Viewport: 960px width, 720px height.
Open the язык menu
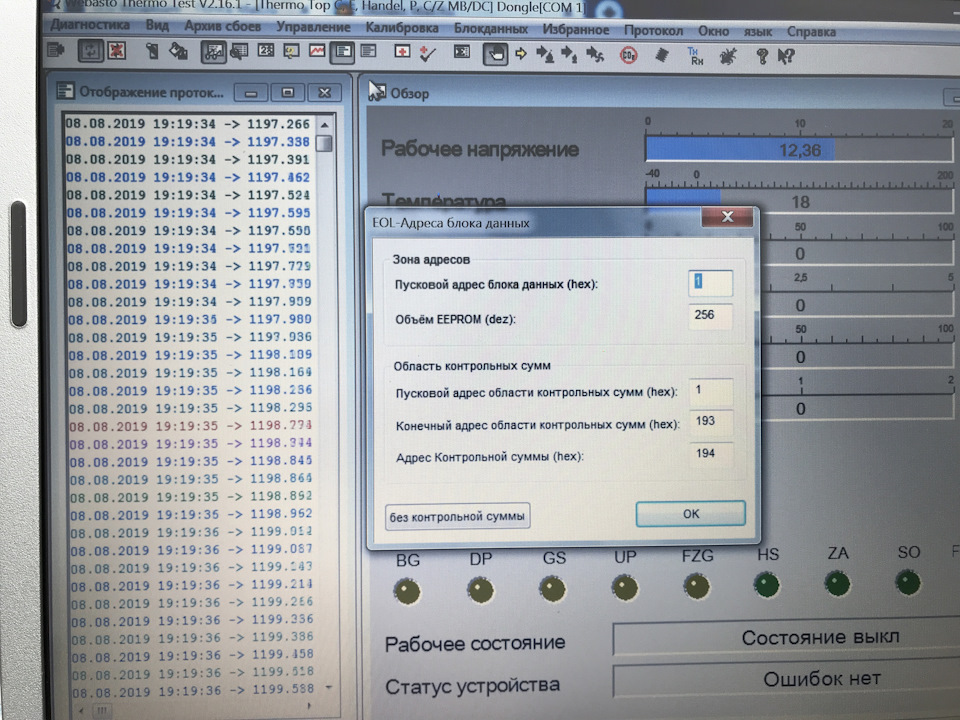click(x=758, y=31)
